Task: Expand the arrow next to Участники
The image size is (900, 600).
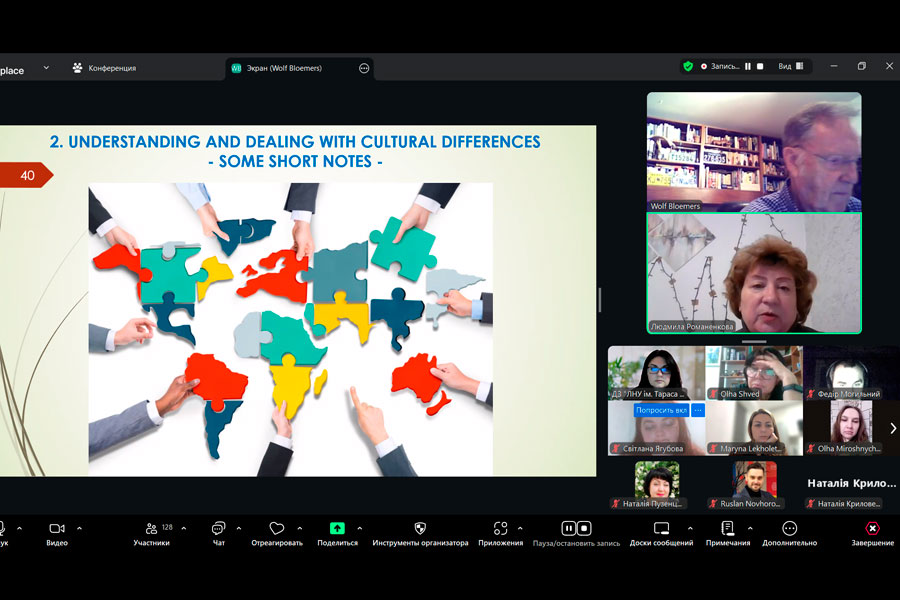Action: (x=183, y=528)
